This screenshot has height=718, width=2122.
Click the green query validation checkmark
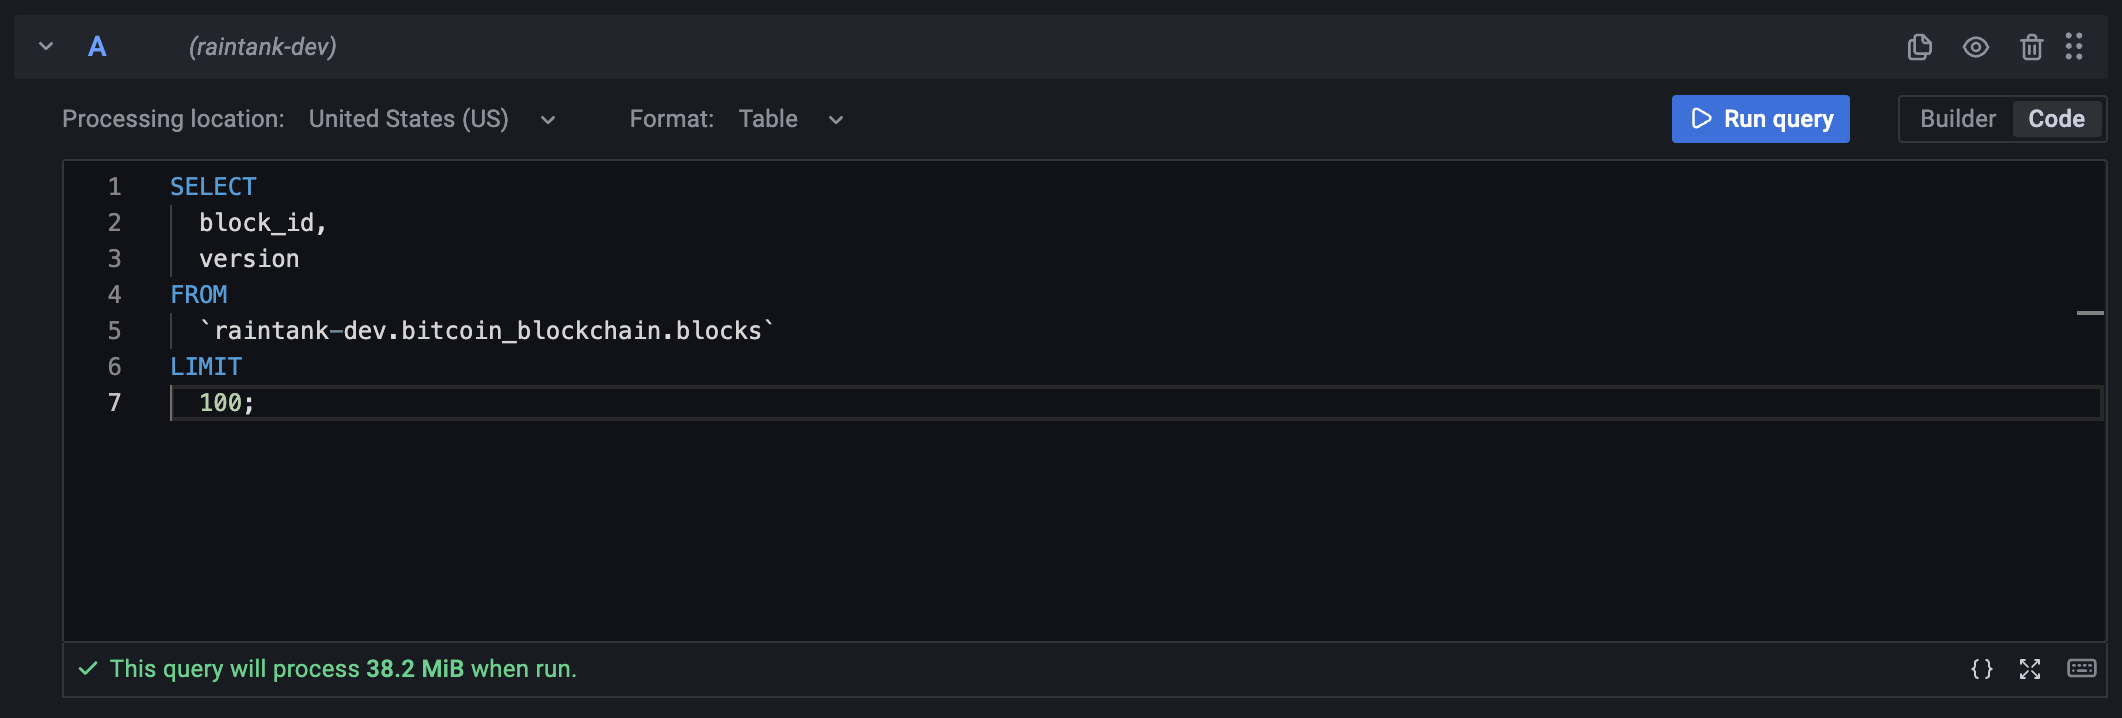pyautogui.click(x=88, y=669)
